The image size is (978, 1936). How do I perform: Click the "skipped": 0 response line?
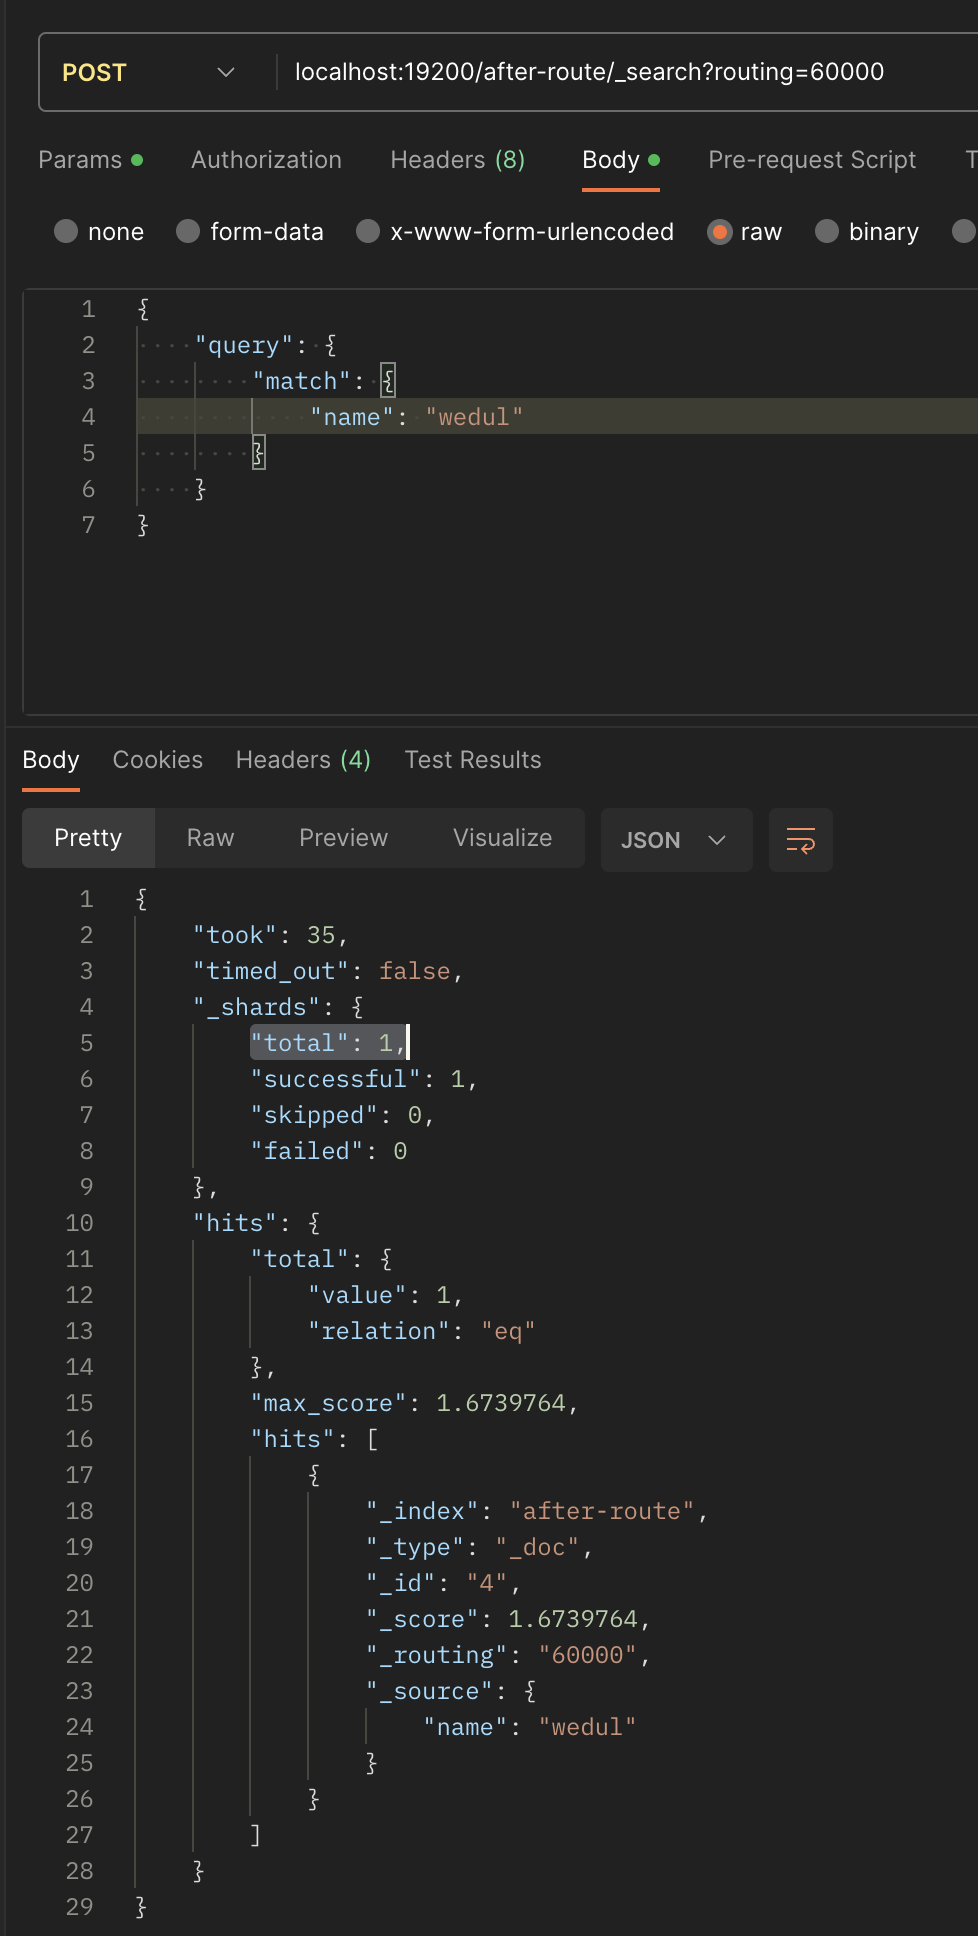point(342,1115)
